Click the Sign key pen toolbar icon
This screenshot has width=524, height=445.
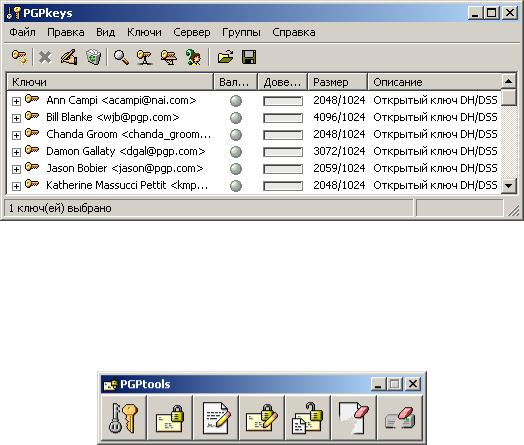click(69, 57)
